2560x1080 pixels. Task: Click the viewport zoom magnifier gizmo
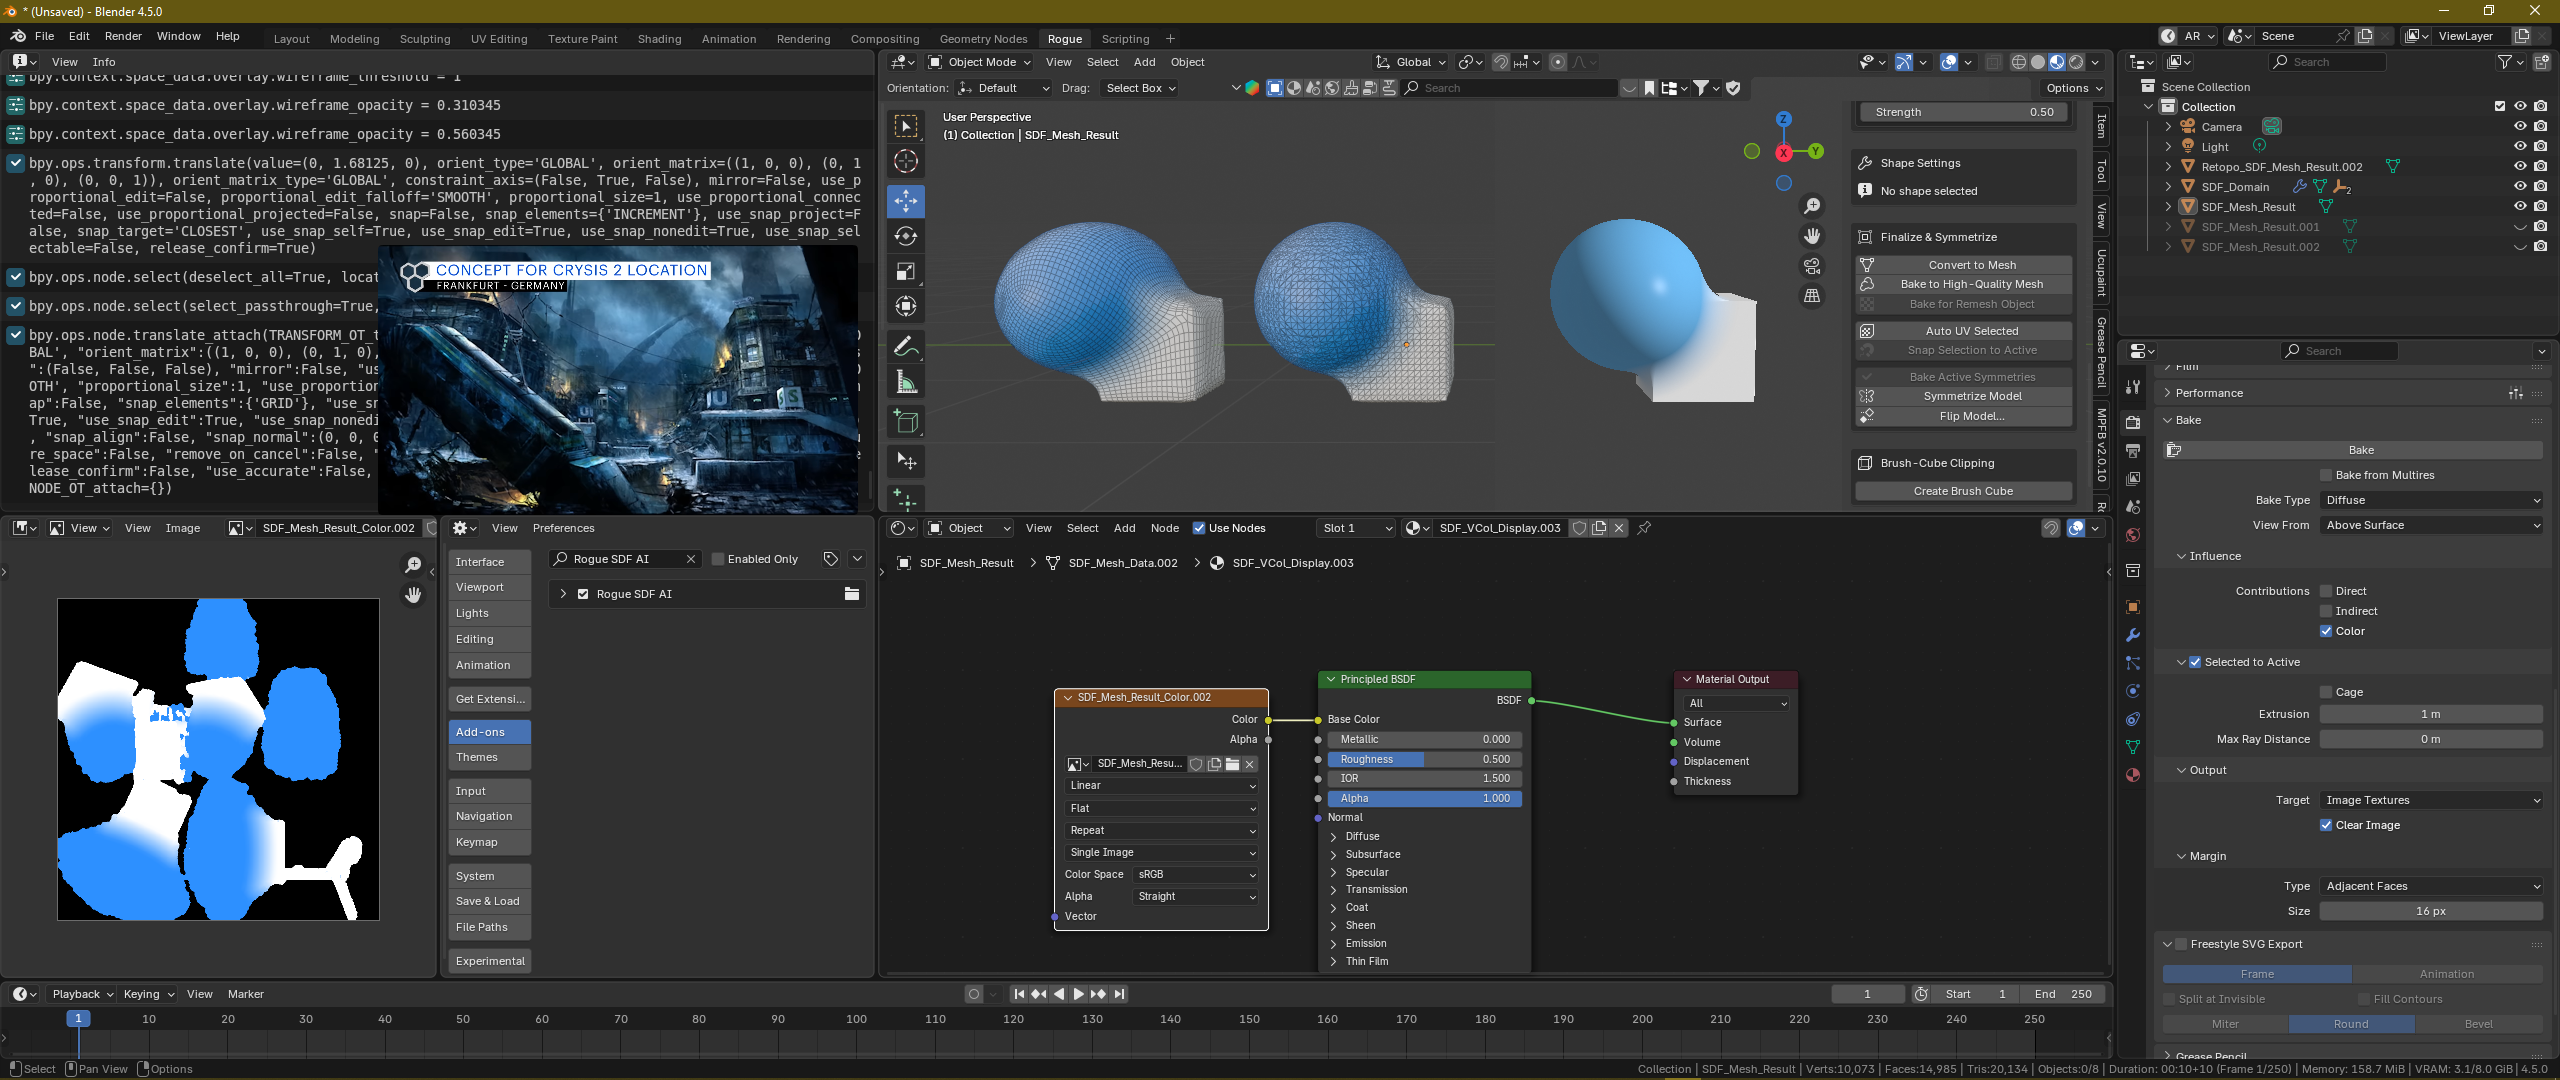1812,206
